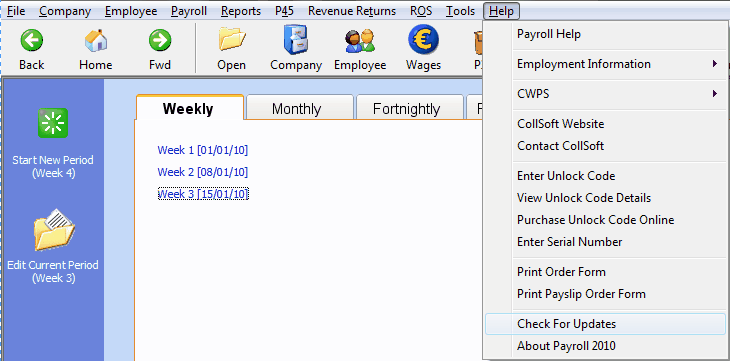Select Check For Updates in Help menu
730x361 pixels.
605,324
